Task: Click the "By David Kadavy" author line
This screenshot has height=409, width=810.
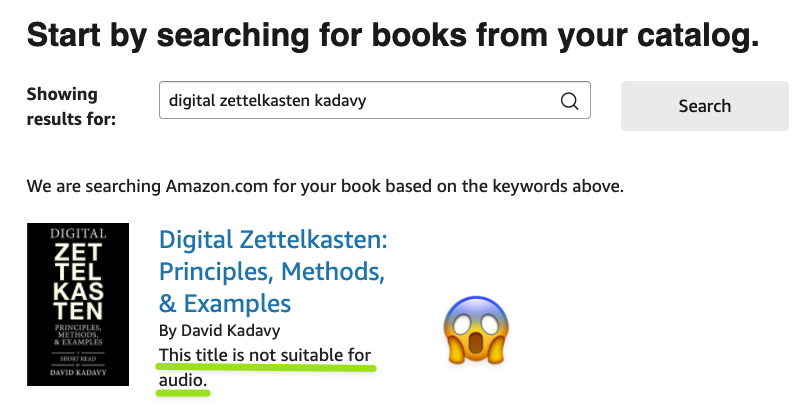Action: click(219, 330)
